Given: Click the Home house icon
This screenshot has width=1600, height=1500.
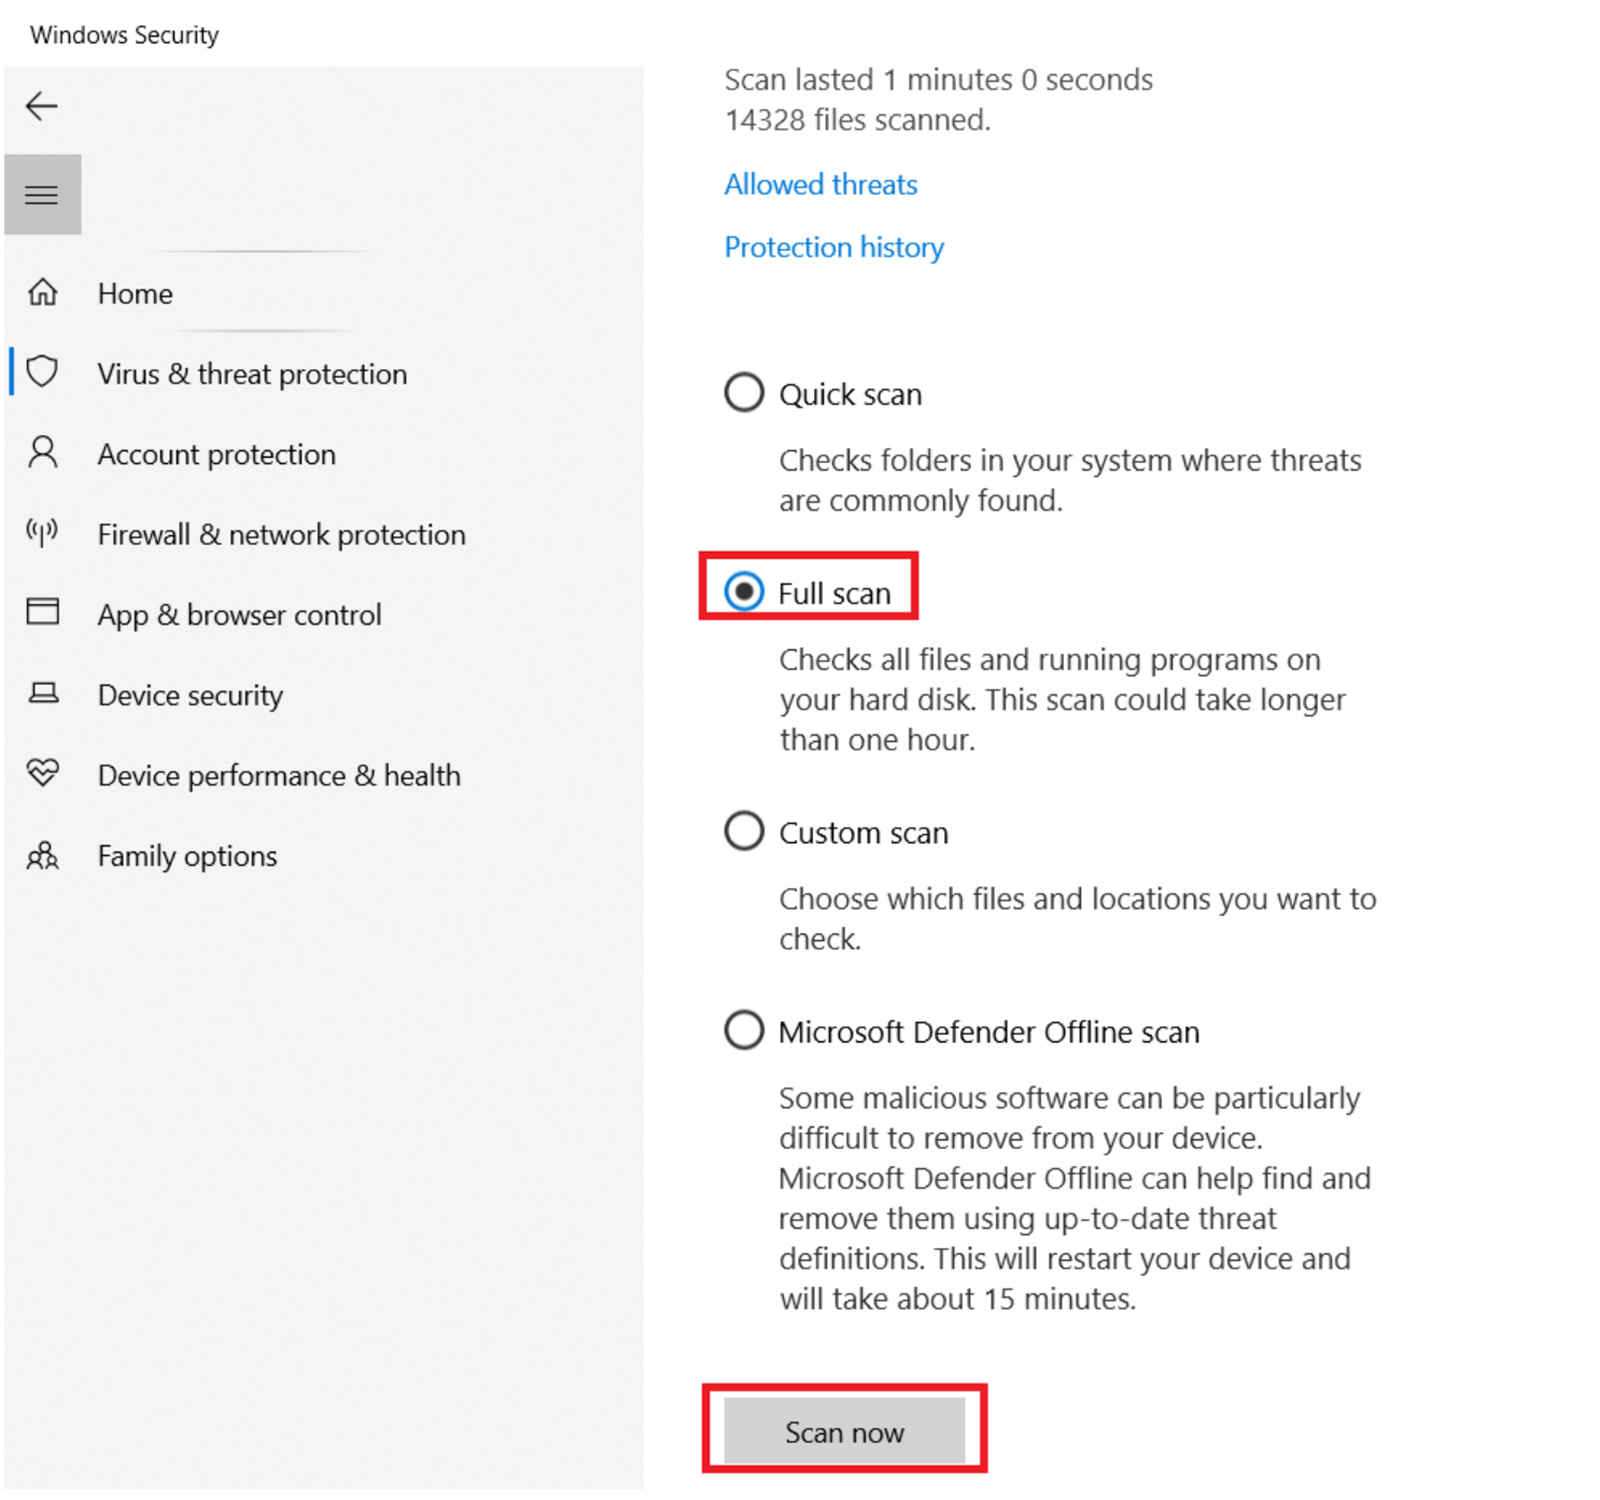Looking at the screenshot, I should (42, 292).
